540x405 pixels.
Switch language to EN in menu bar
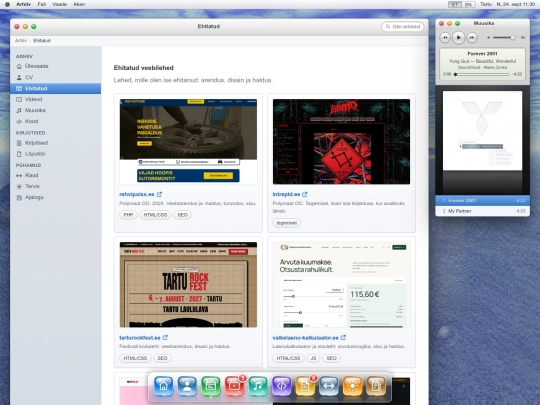(x=468, y=4)
